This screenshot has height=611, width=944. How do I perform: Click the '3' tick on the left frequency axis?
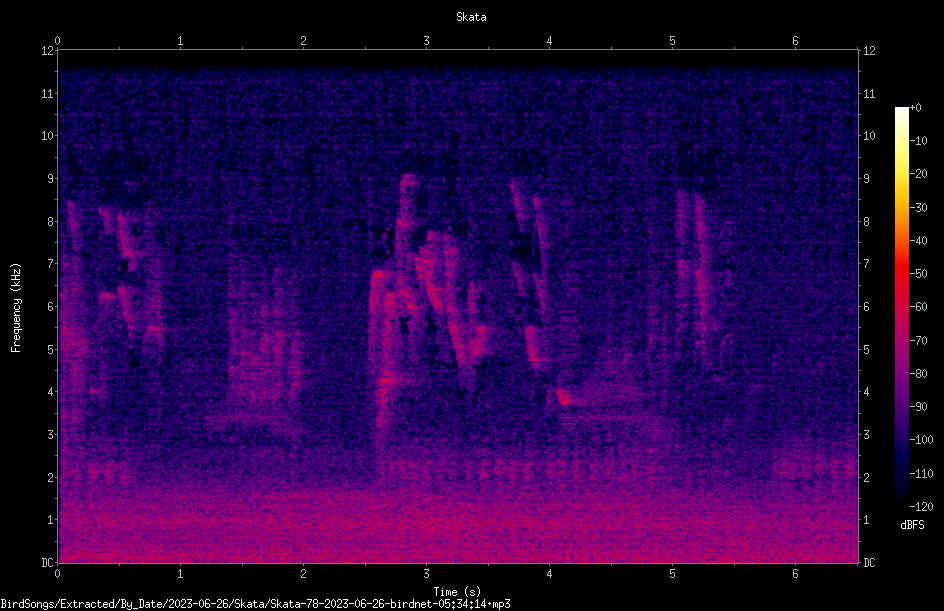pos(51,435)
